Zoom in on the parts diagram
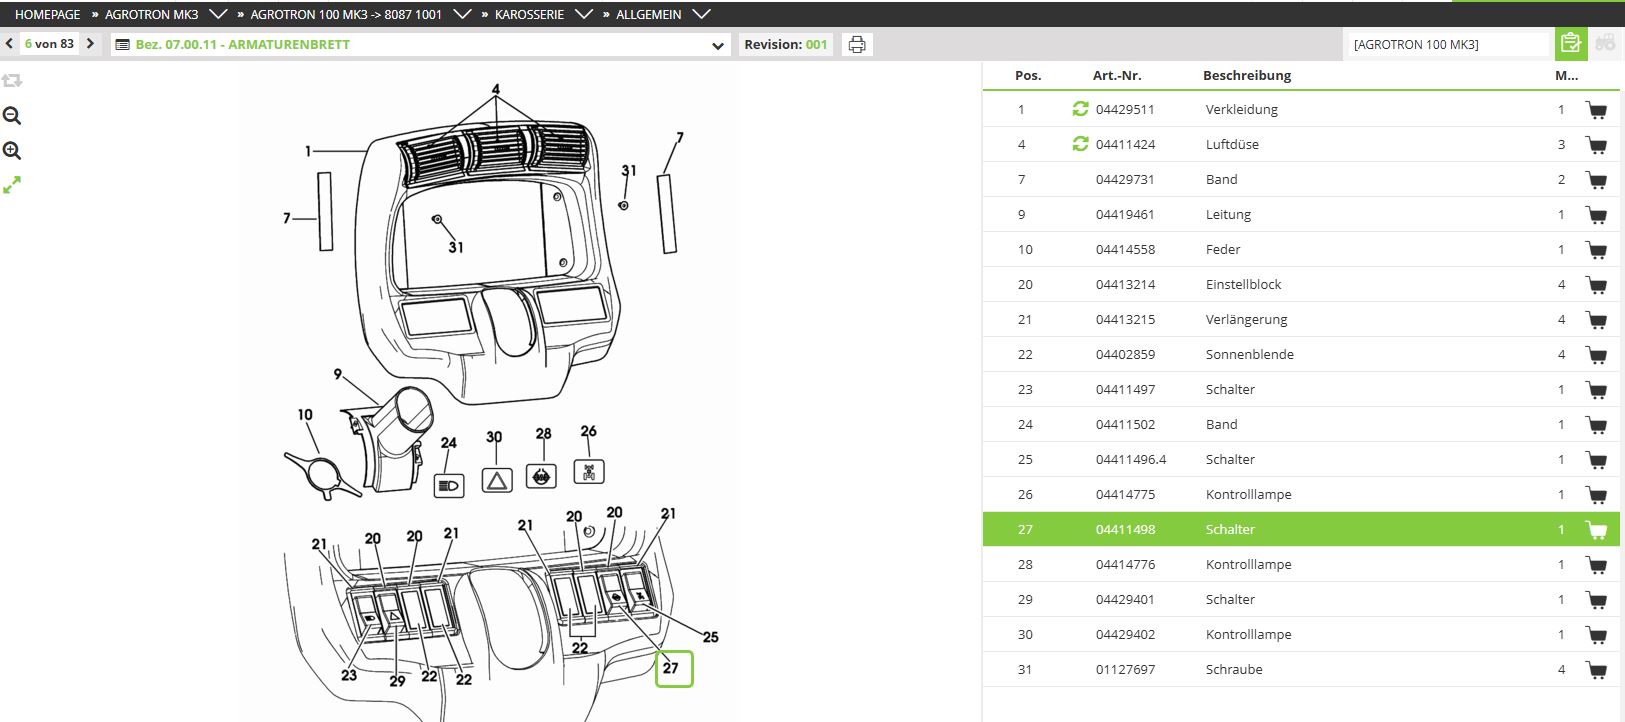The width and height of the screenshot is (1625, 722). (12, 151)
